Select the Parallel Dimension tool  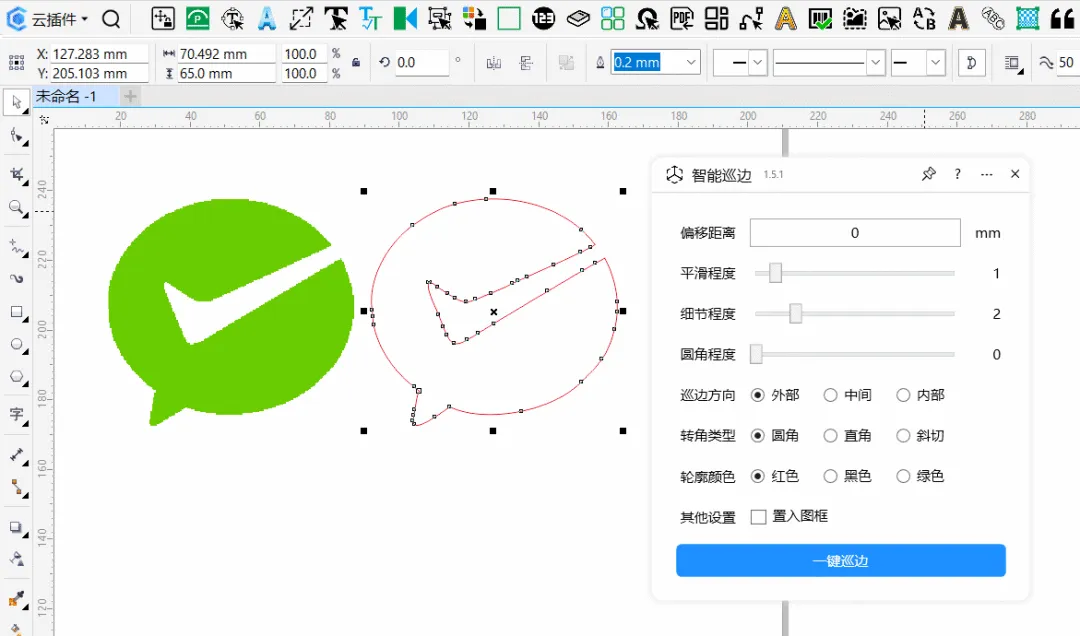pyautogui.click(x=17, y=455)
